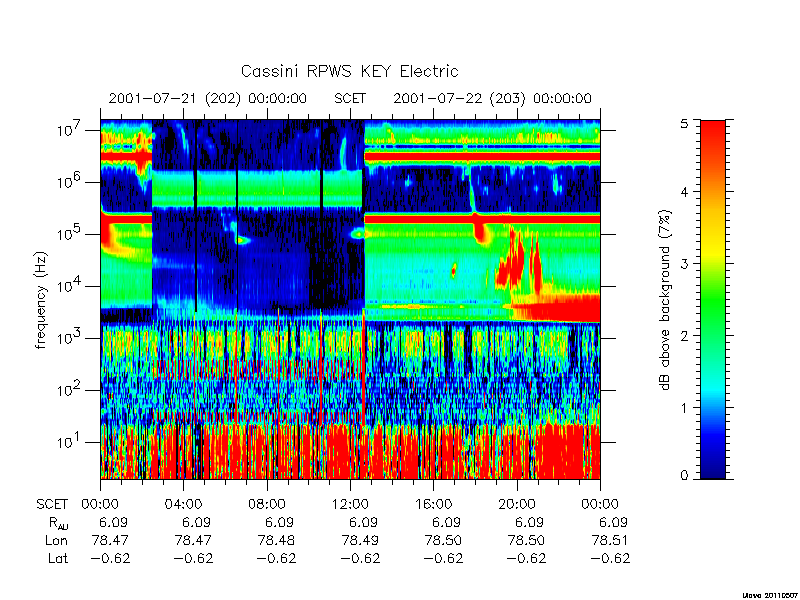Click the longitude value '78.49'

click(x=362, y=540)
